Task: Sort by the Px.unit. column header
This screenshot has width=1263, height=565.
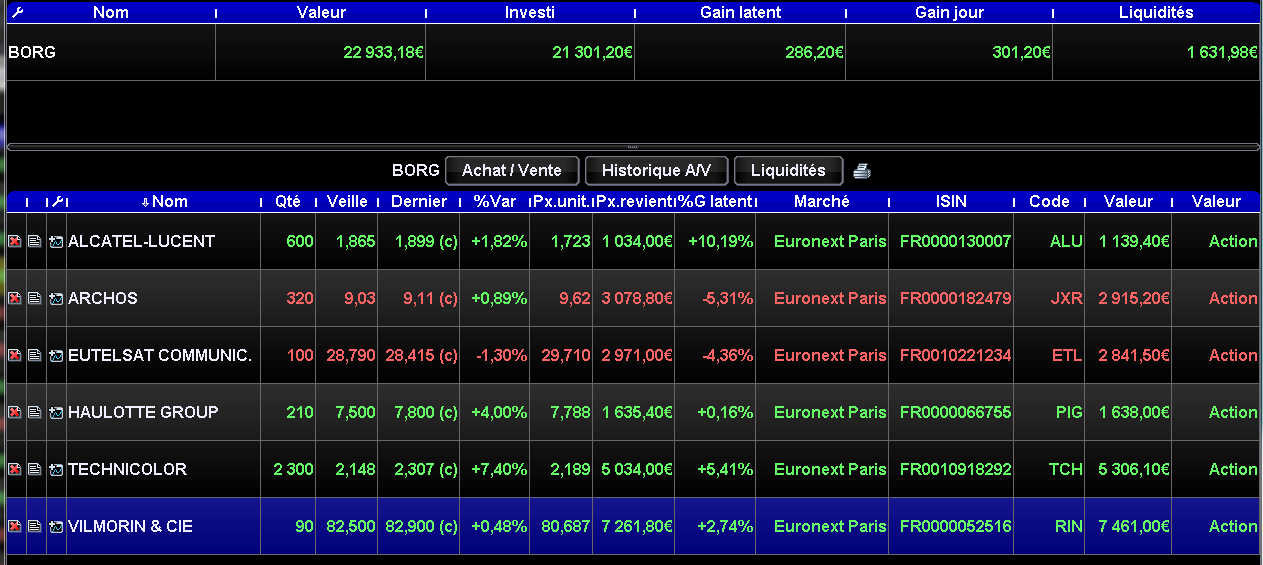Action: click(562, 202)
